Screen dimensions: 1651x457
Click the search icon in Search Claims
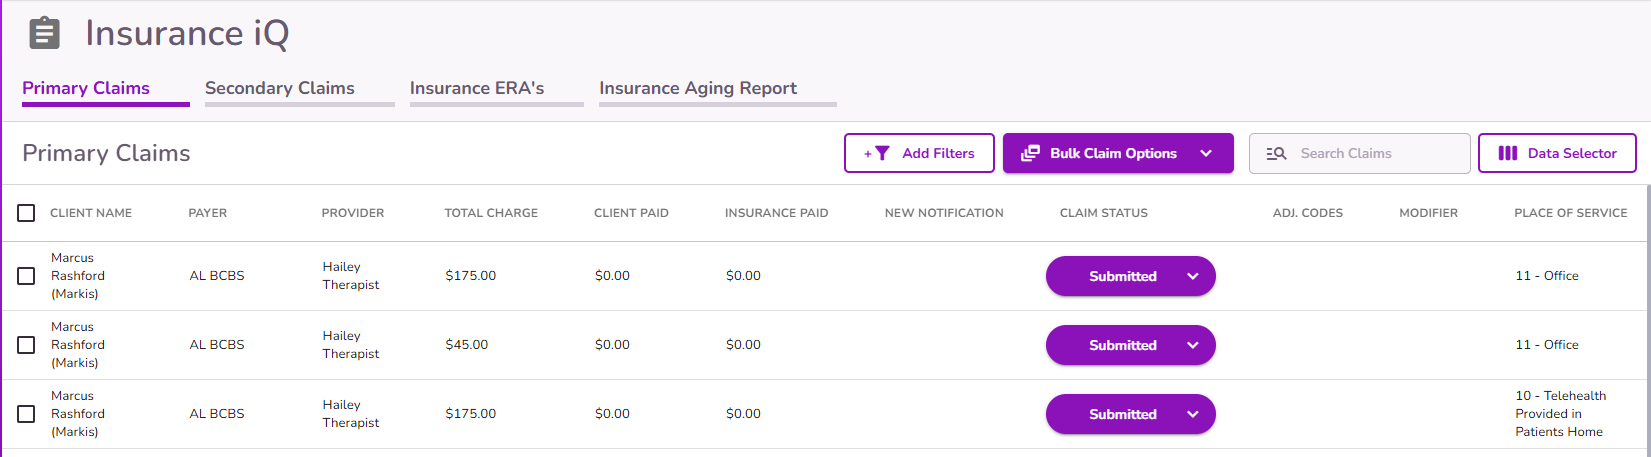pos(1276,153)
